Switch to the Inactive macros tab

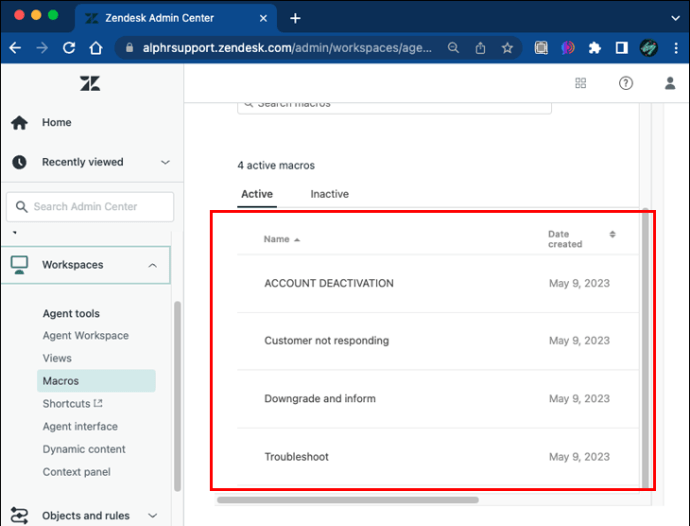pyautogui.click(x=330, y=194)
